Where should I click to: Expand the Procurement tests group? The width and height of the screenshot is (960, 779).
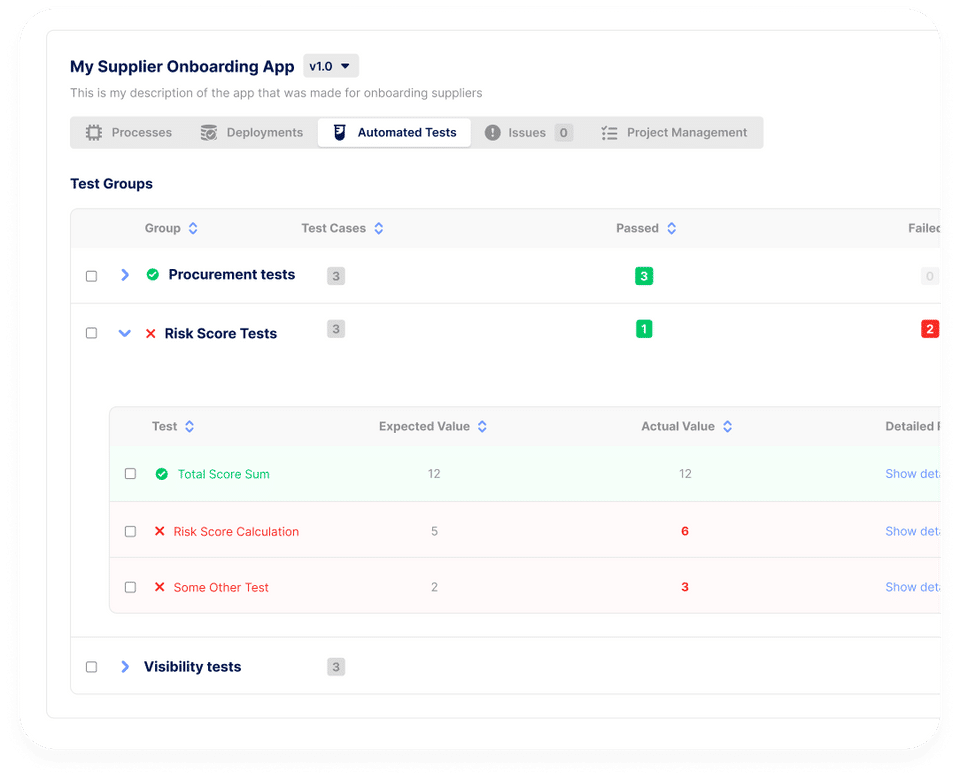pos(125,275)
